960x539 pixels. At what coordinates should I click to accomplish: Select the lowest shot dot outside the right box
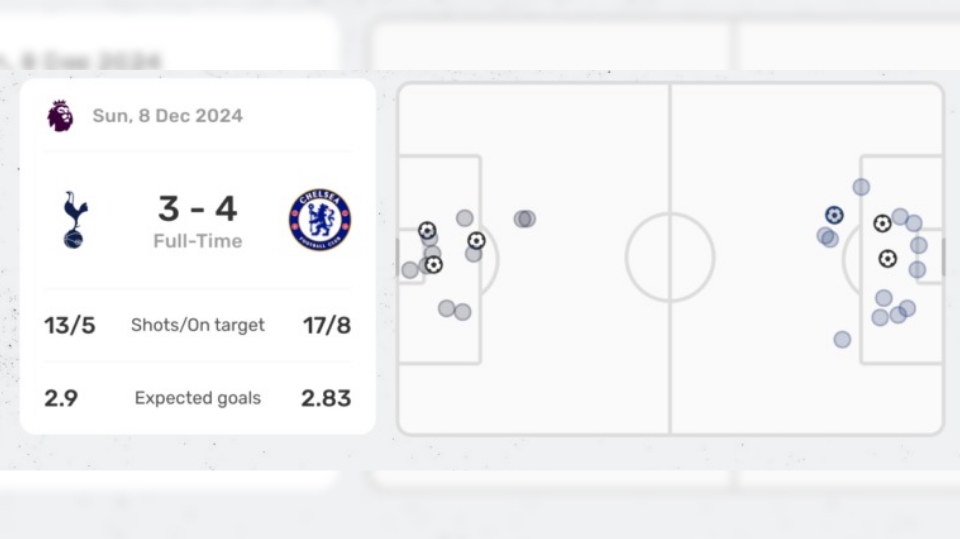coord(842,340)
